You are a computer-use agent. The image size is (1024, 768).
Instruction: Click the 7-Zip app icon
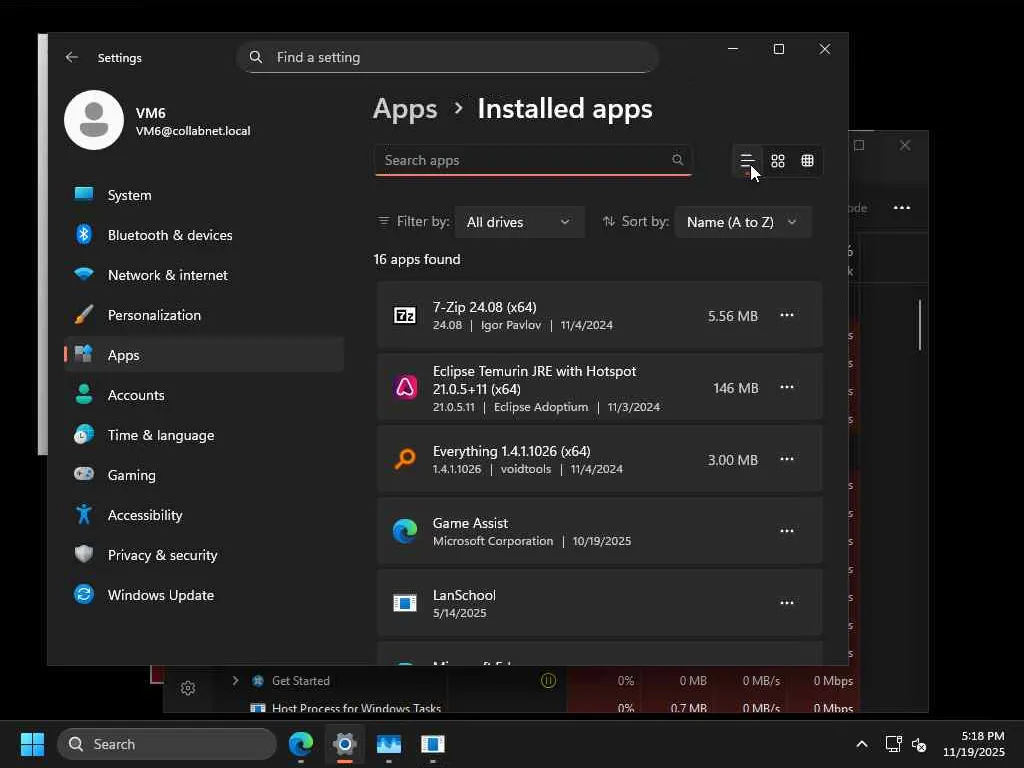point(405,315)
